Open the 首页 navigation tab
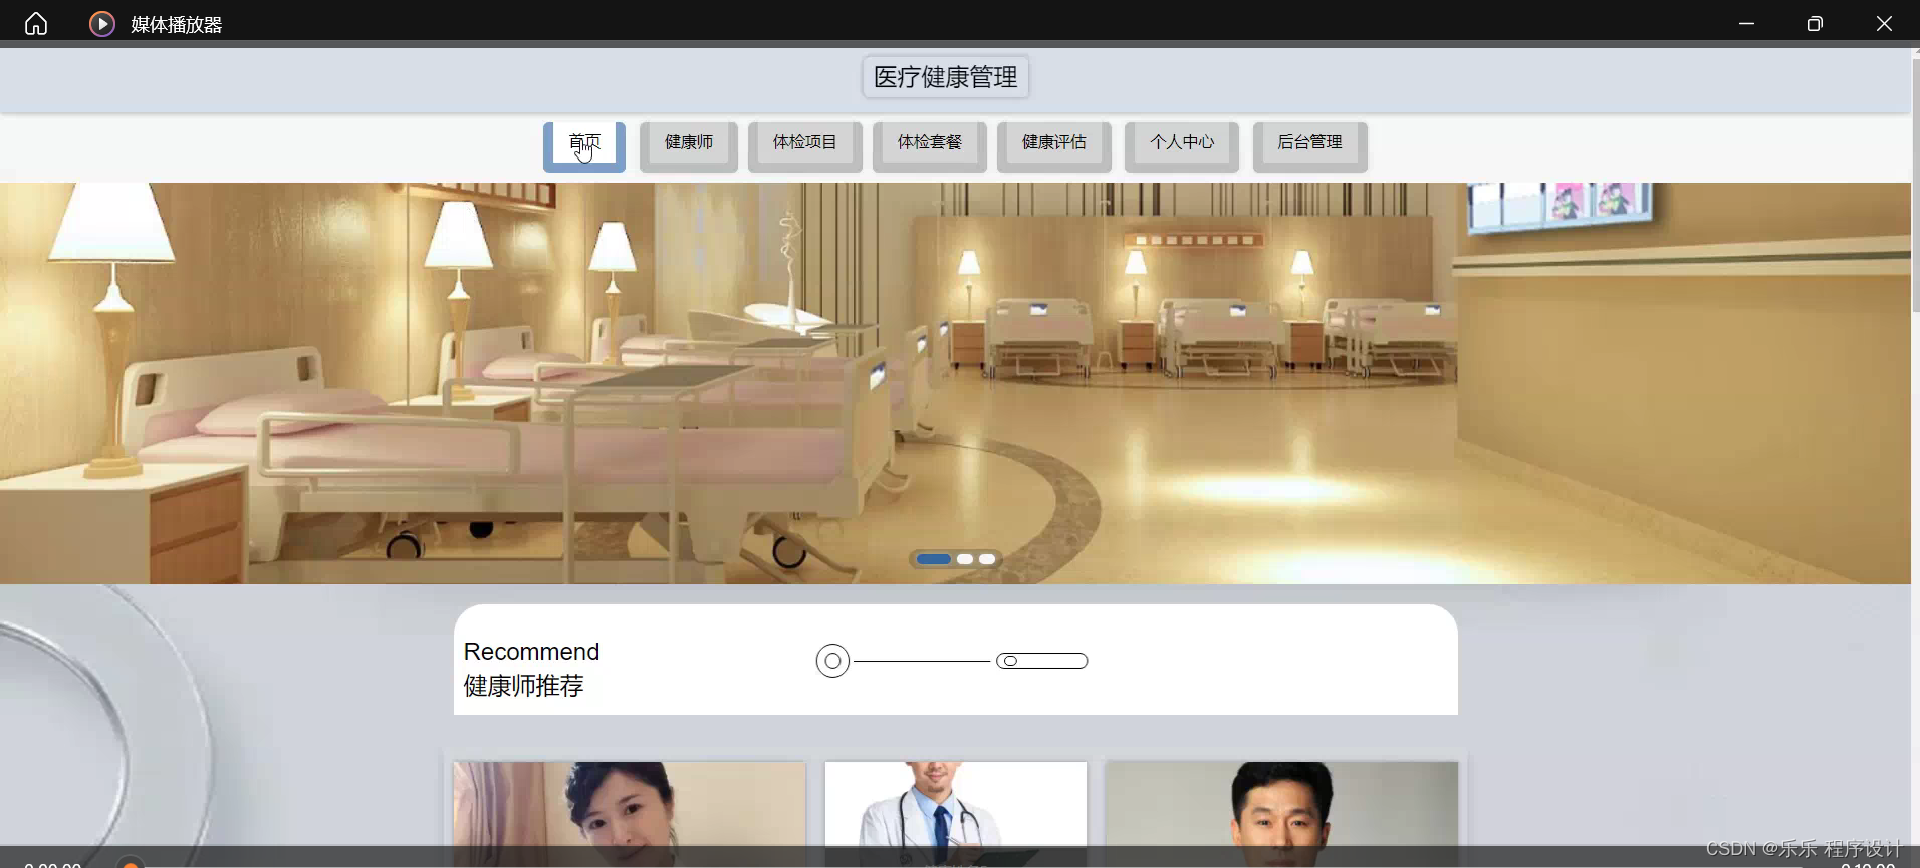The width and height of the screenshot is (1920, 868). pyautogui.click(x=584, y=147)
